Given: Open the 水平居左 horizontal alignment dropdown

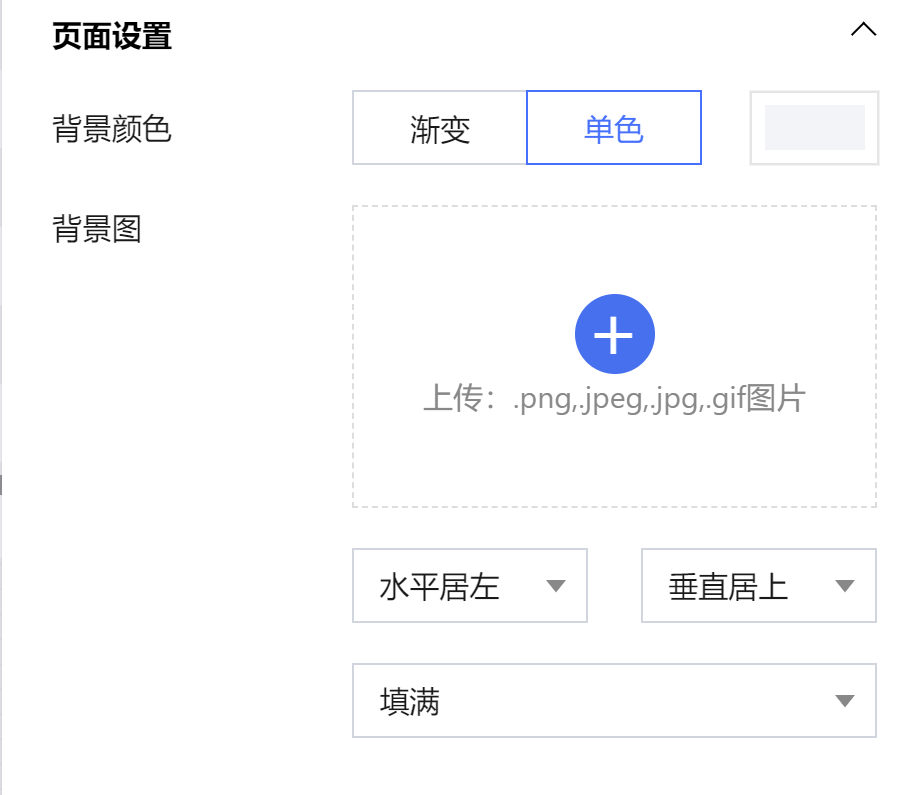Looking at the screenshot, I should (x=469, y=586).
